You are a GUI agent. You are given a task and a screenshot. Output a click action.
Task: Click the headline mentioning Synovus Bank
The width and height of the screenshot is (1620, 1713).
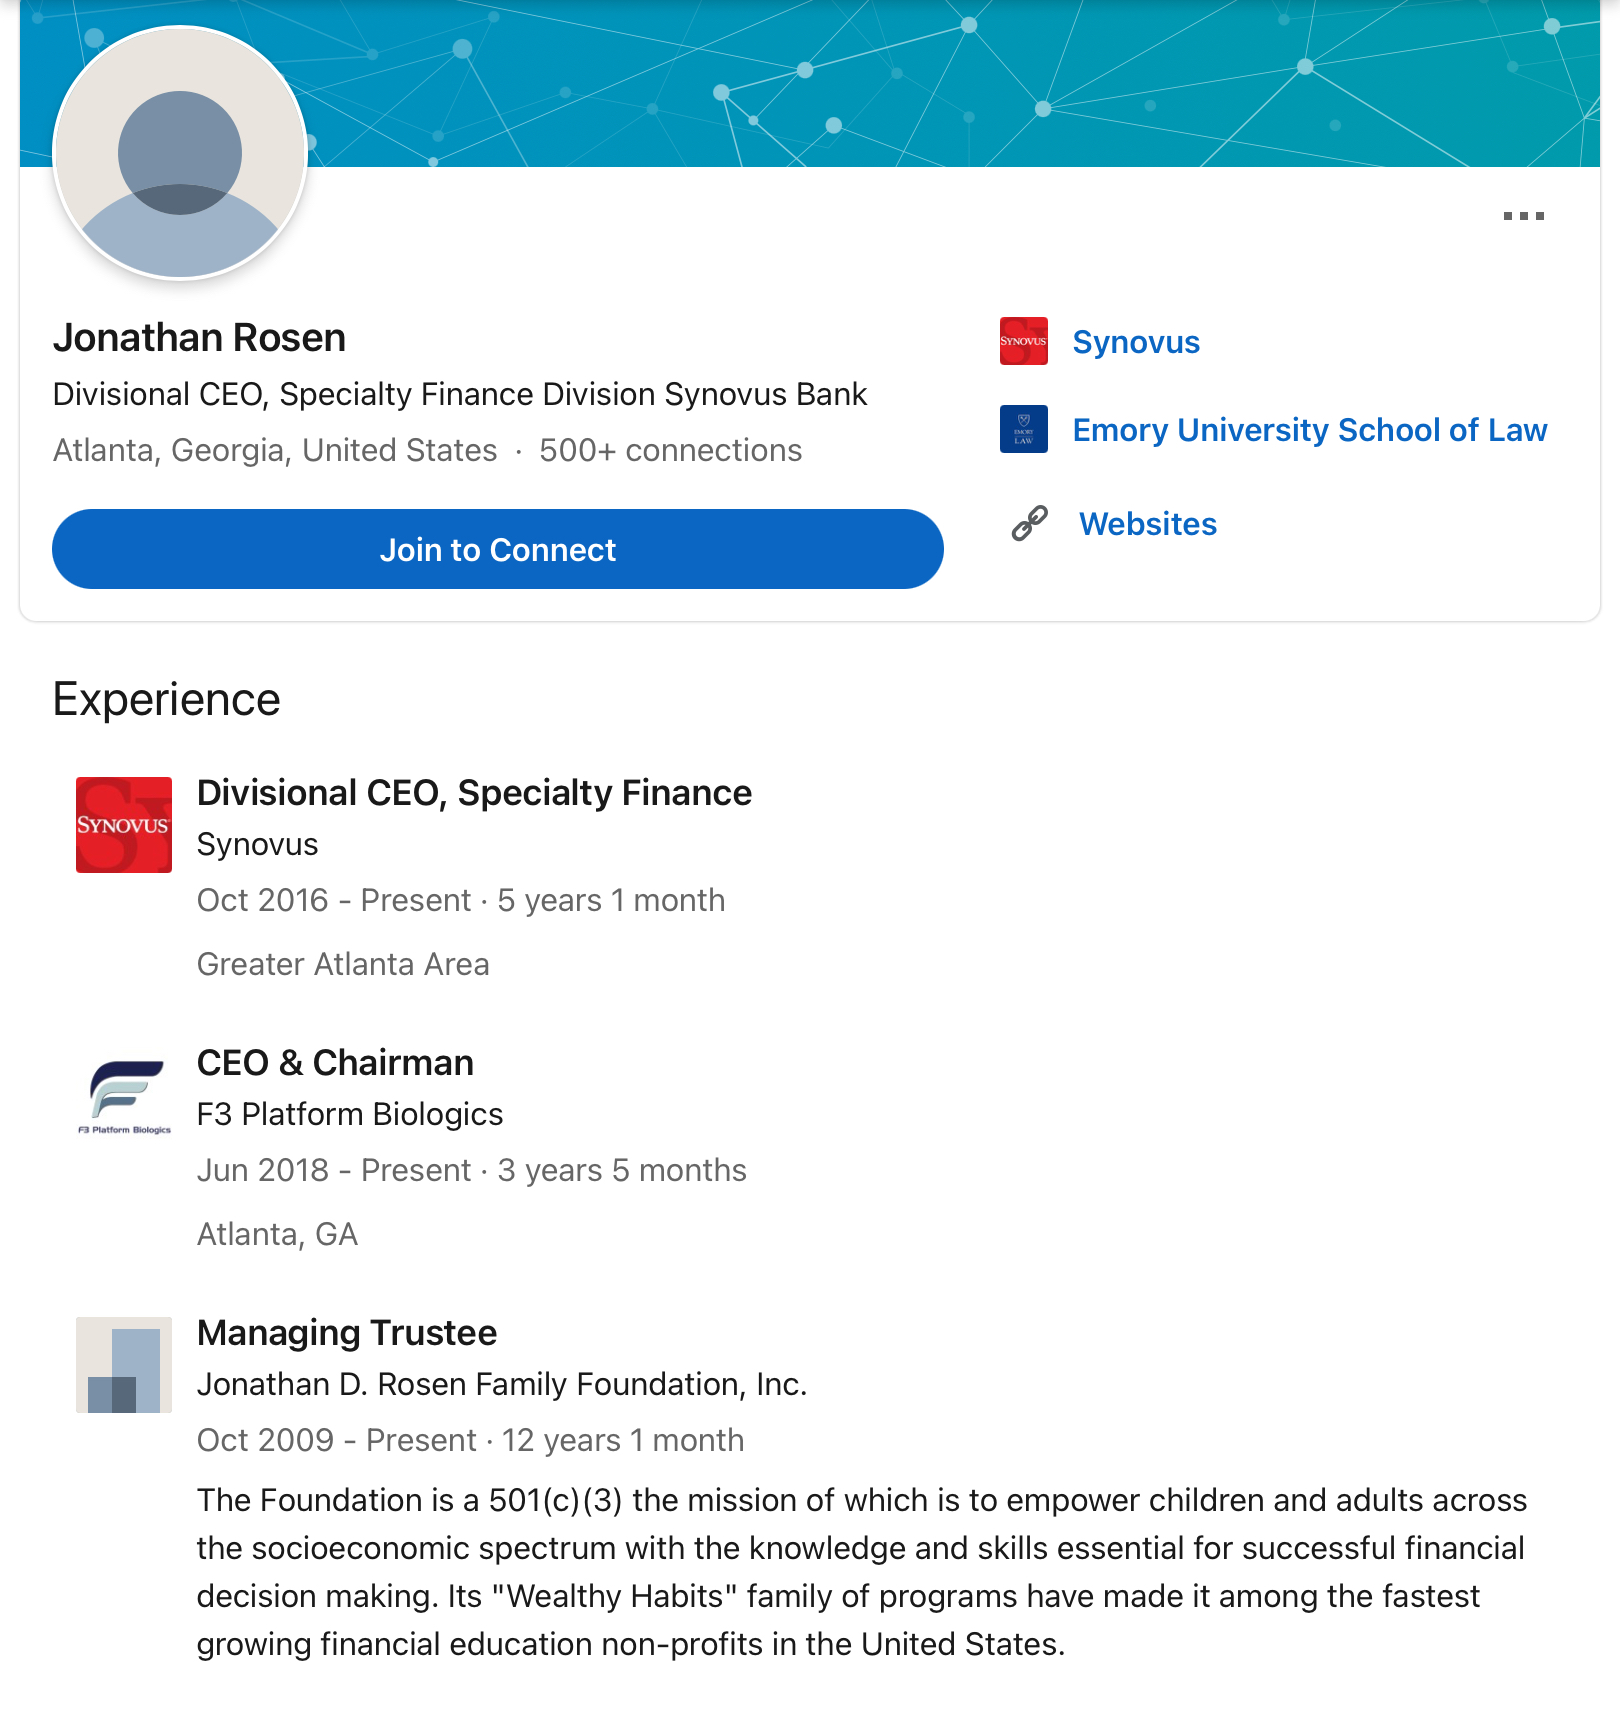coord(460,395)
